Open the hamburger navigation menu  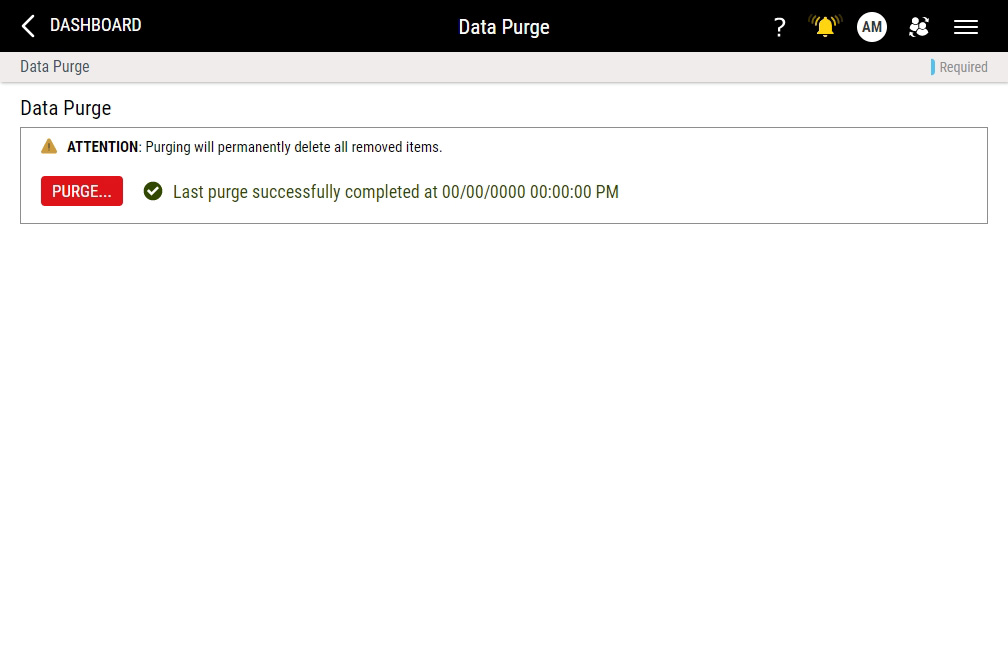tap(965, 27)
